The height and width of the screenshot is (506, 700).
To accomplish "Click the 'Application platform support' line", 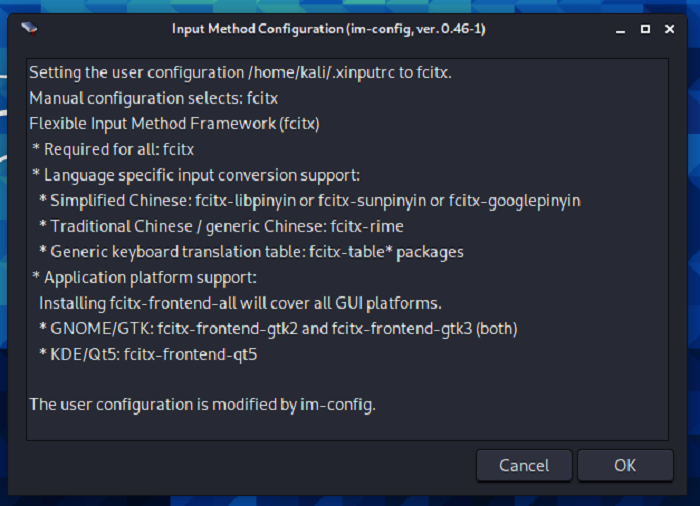I will (145, 277).
